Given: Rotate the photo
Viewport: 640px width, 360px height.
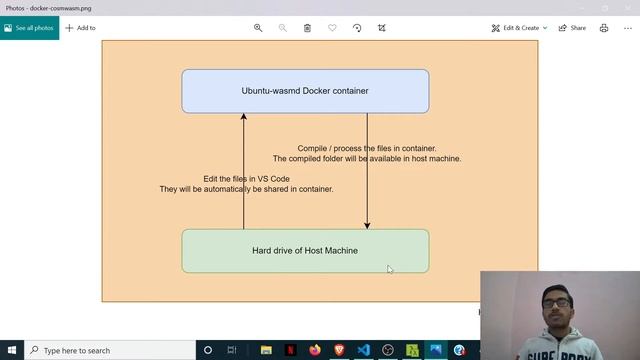Looking at the screenshot, I should [357, 28].
